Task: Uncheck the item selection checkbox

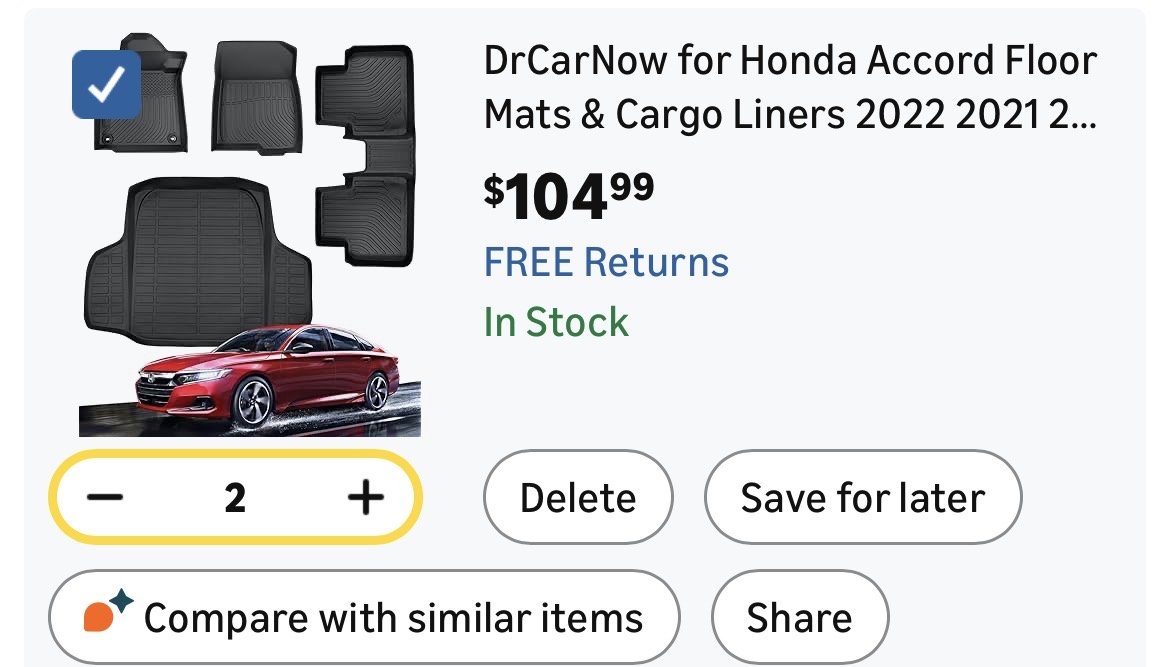Action: point(106,85)
